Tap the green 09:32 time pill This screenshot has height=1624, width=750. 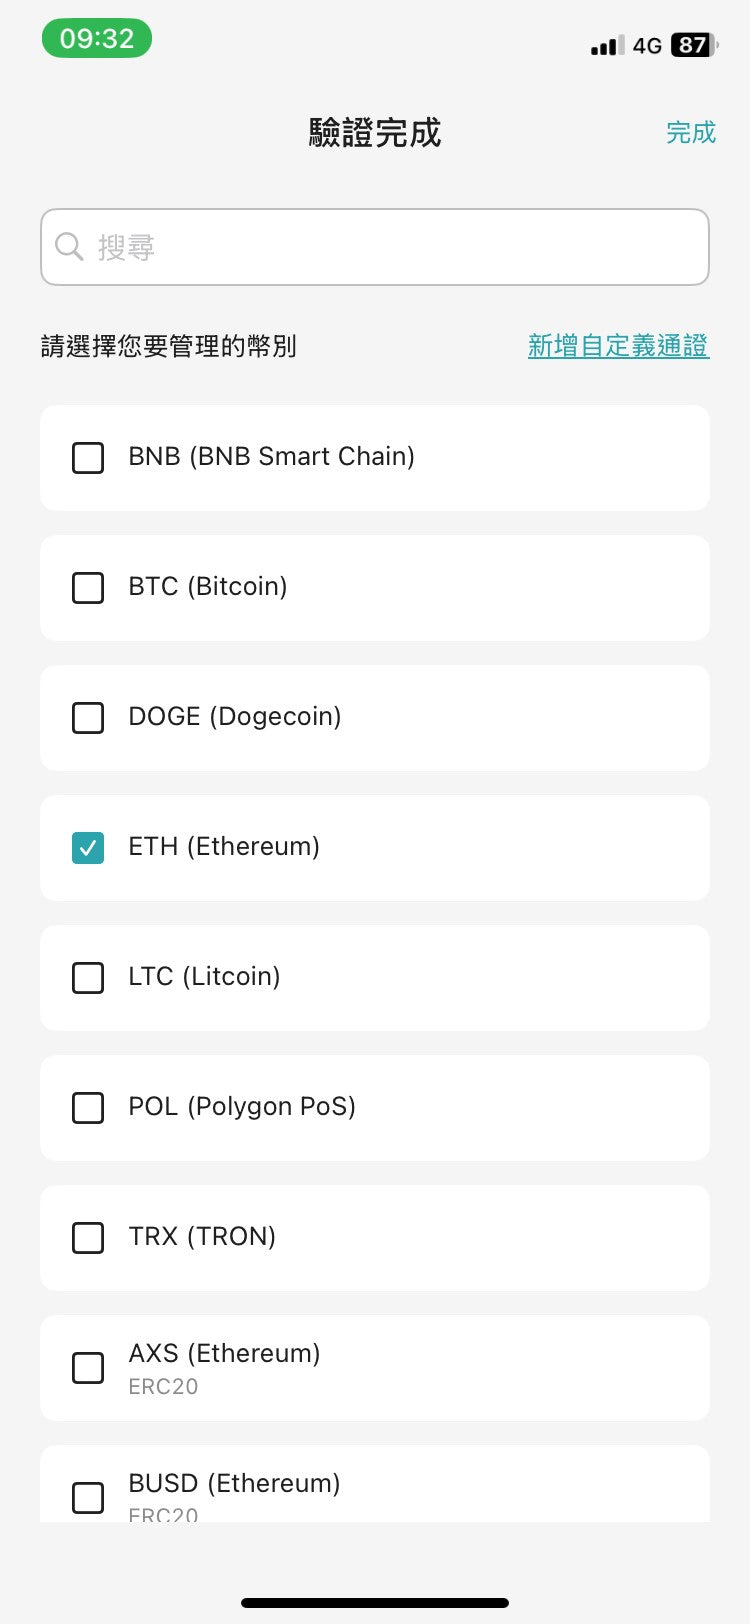(x=97, y=39)
